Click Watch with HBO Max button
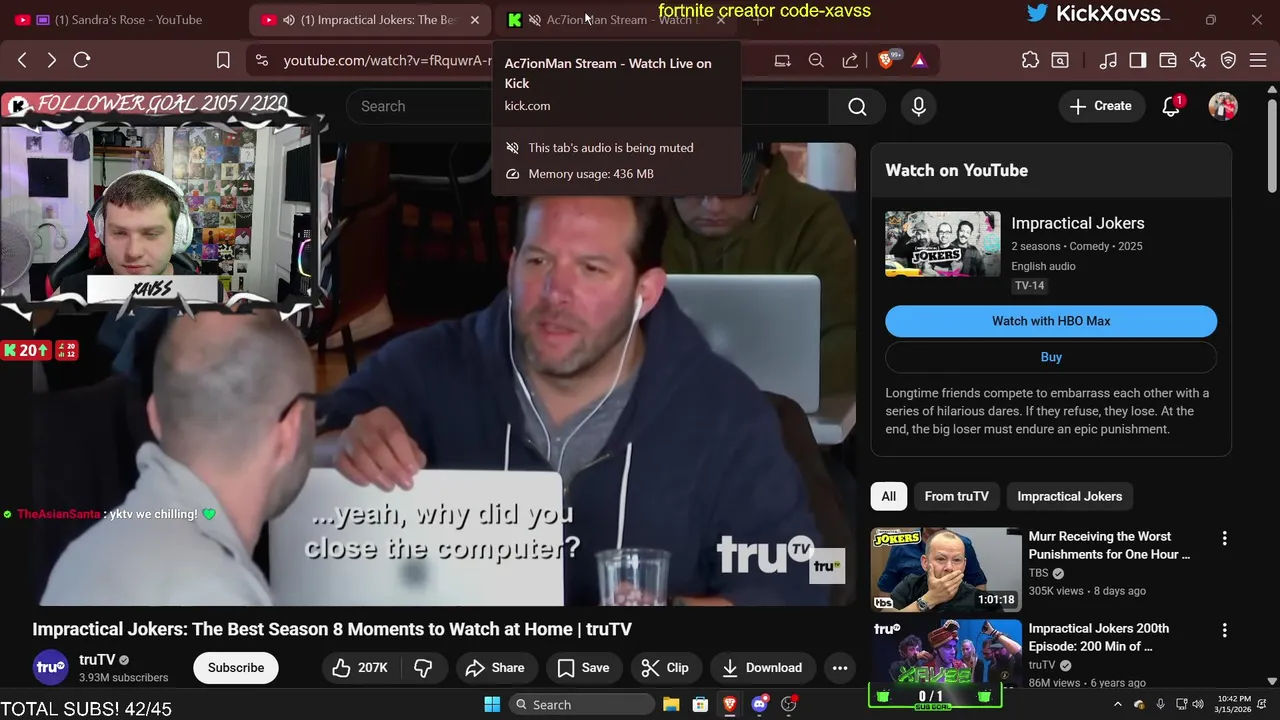 pyautogui.click(x=1051, y=321)
